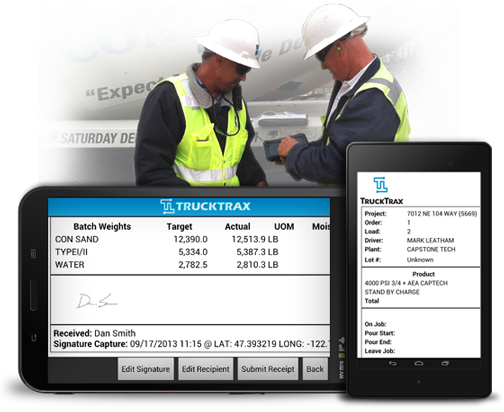Viewport: 504px width, 412px height.
Task: Select target value 12,390.0
Action: click(191, 239)
